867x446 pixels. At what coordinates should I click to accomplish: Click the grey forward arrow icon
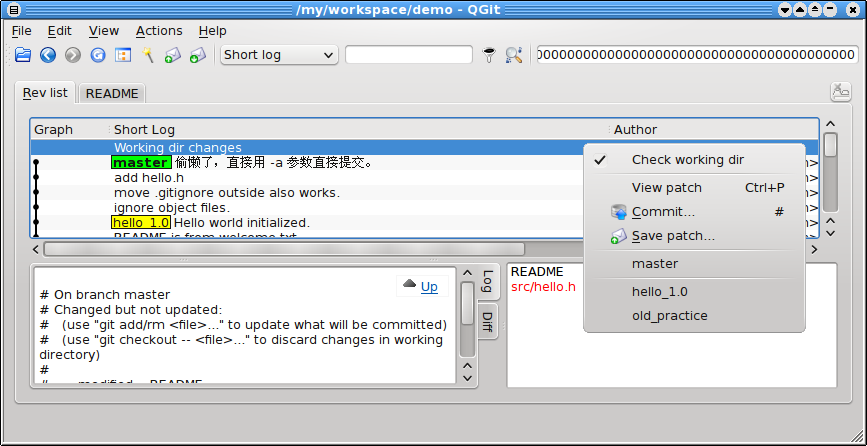[73, 55]
